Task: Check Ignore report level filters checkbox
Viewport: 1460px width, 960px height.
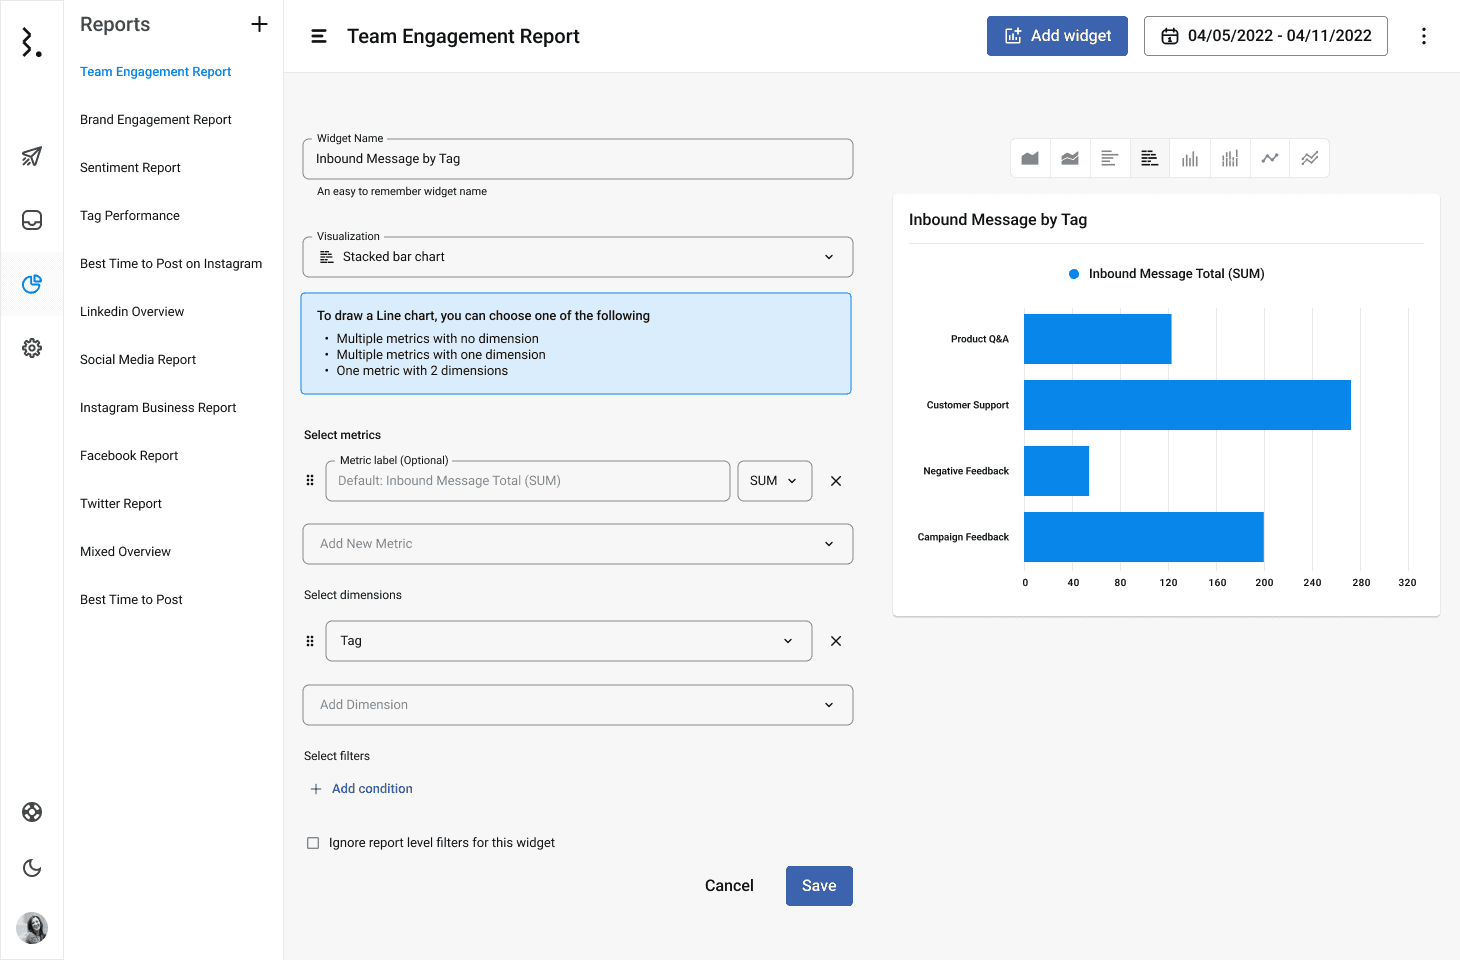Action: (313, 843)
